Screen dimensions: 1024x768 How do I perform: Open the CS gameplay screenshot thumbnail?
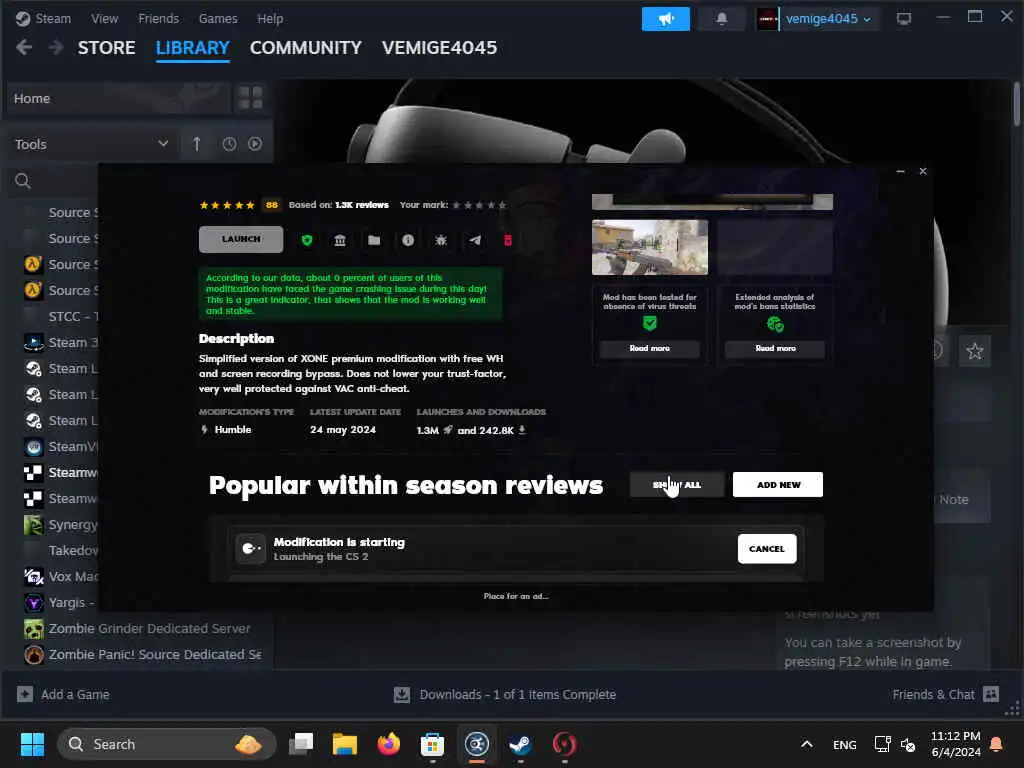point(650,247)
